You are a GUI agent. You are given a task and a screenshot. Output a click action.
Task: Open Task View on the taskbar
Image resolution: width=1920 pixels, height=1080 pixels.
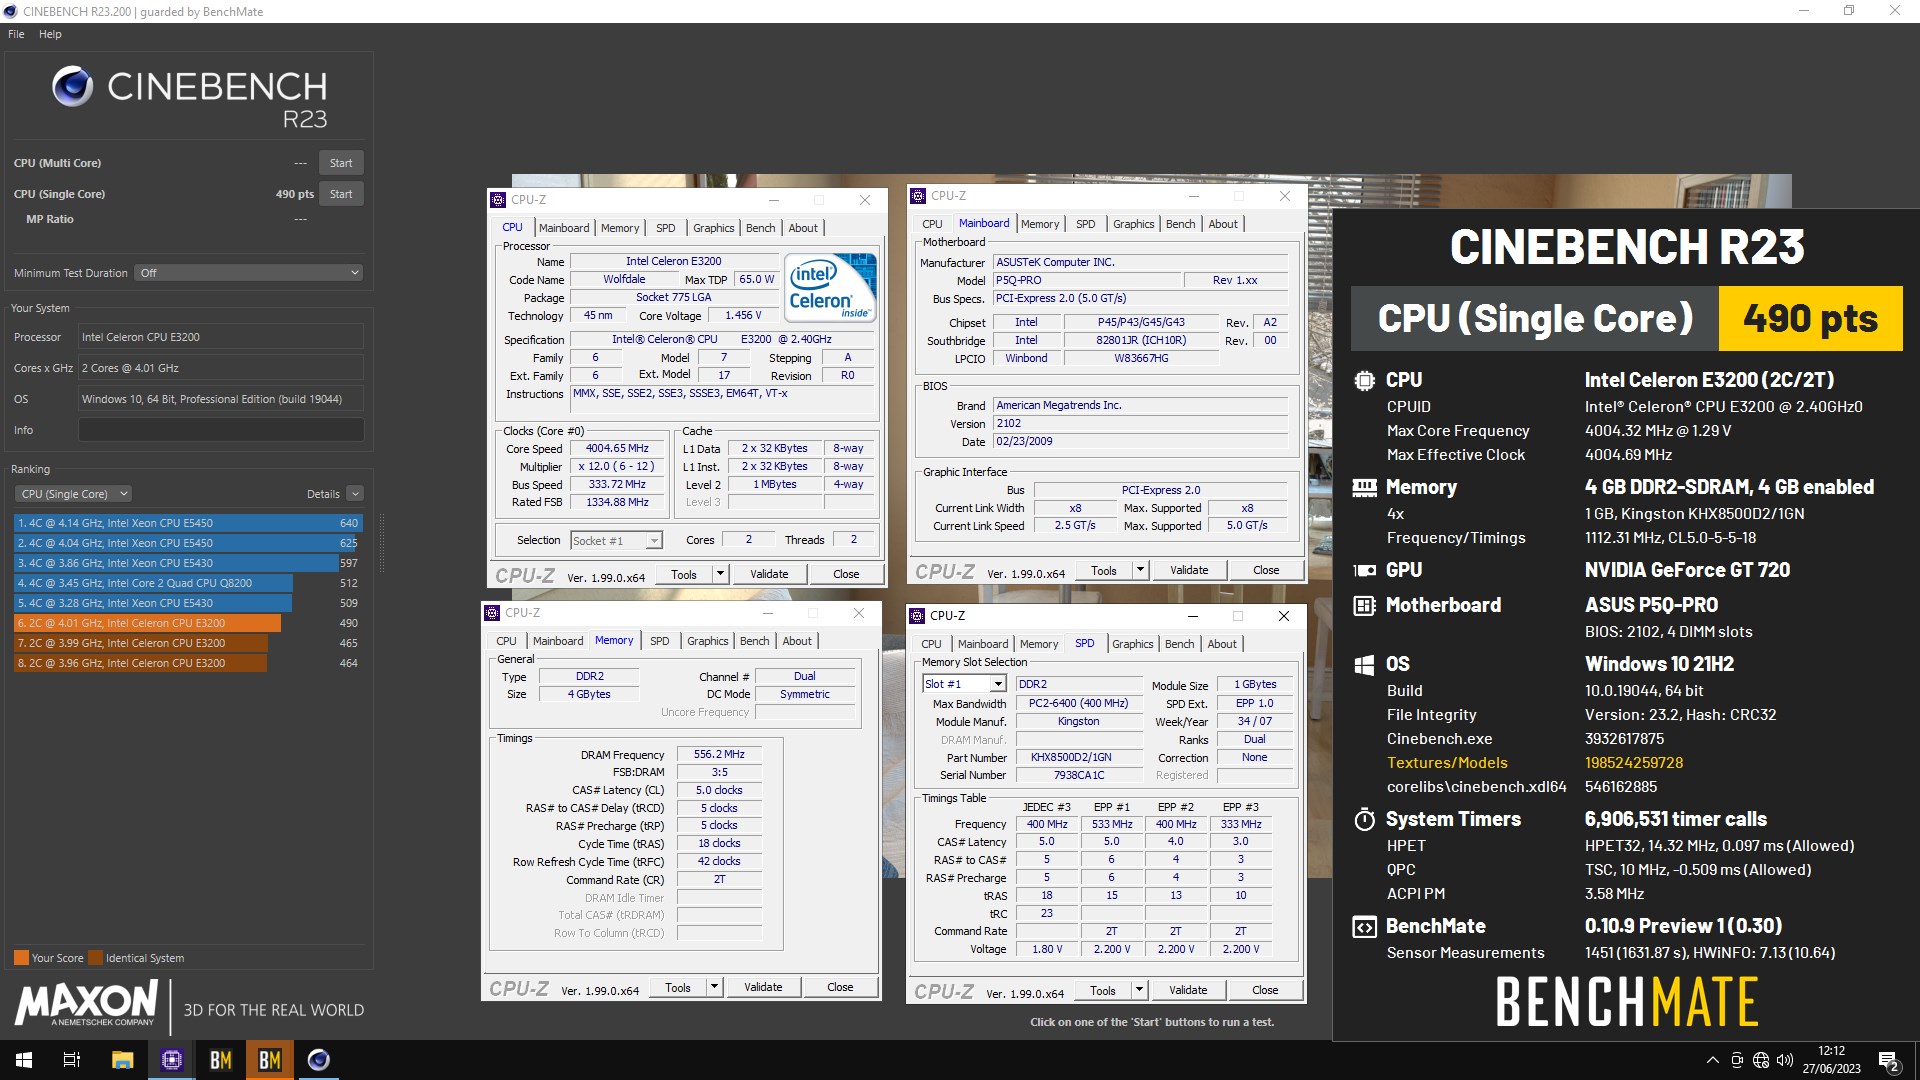point(72,1060)
